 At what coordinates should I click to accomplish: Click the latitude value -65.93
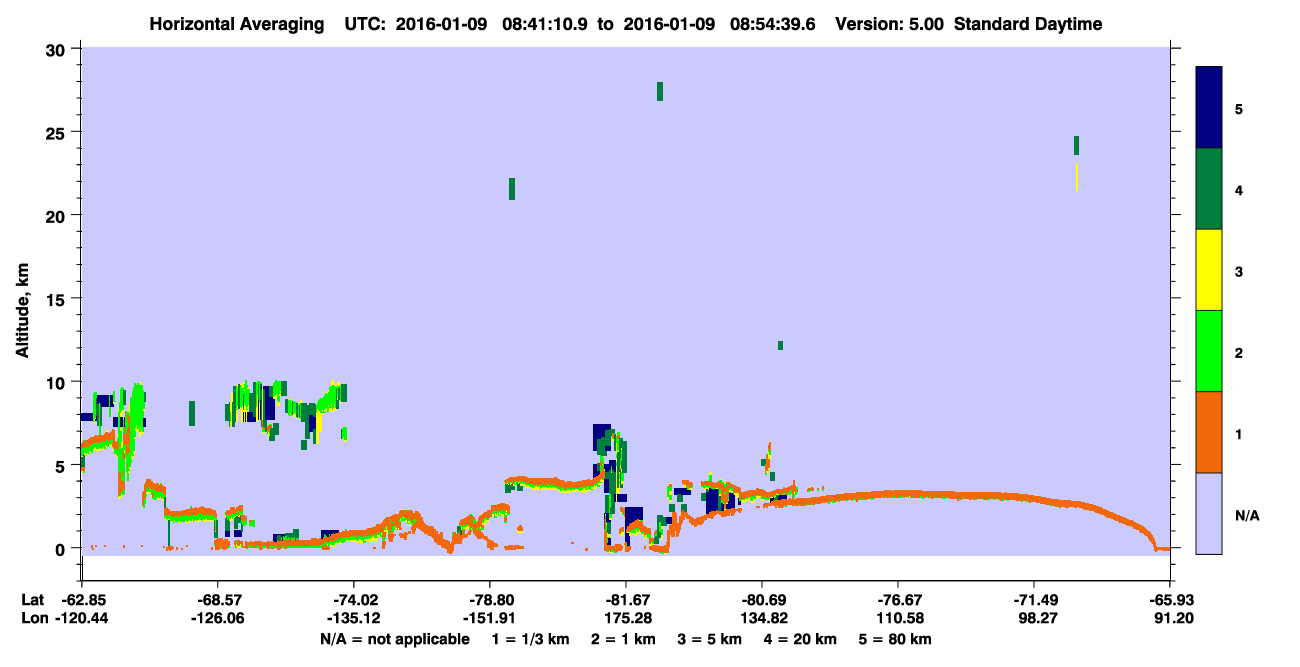[1170, 600]
